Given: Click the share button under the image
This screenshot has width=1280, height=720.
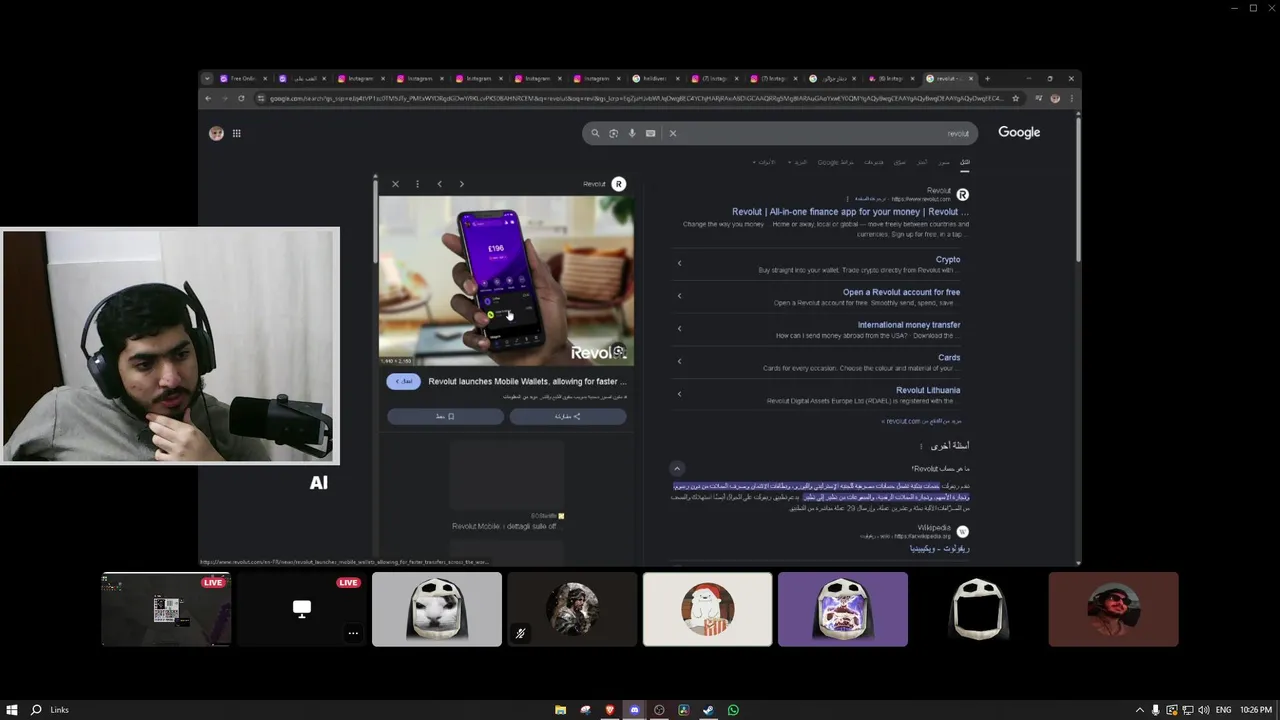Looking at the screenshot, I should pyautogui.click(x=568, y=416).
